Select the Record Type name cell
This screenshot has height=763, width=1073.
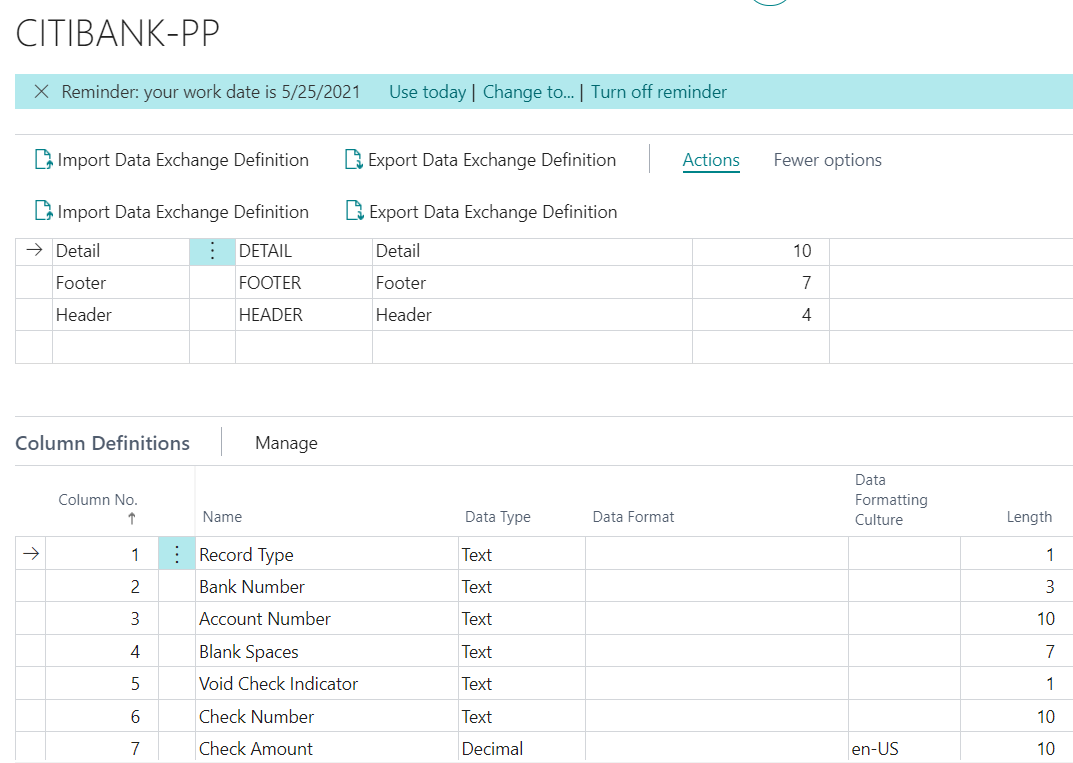tap(326, 554)
